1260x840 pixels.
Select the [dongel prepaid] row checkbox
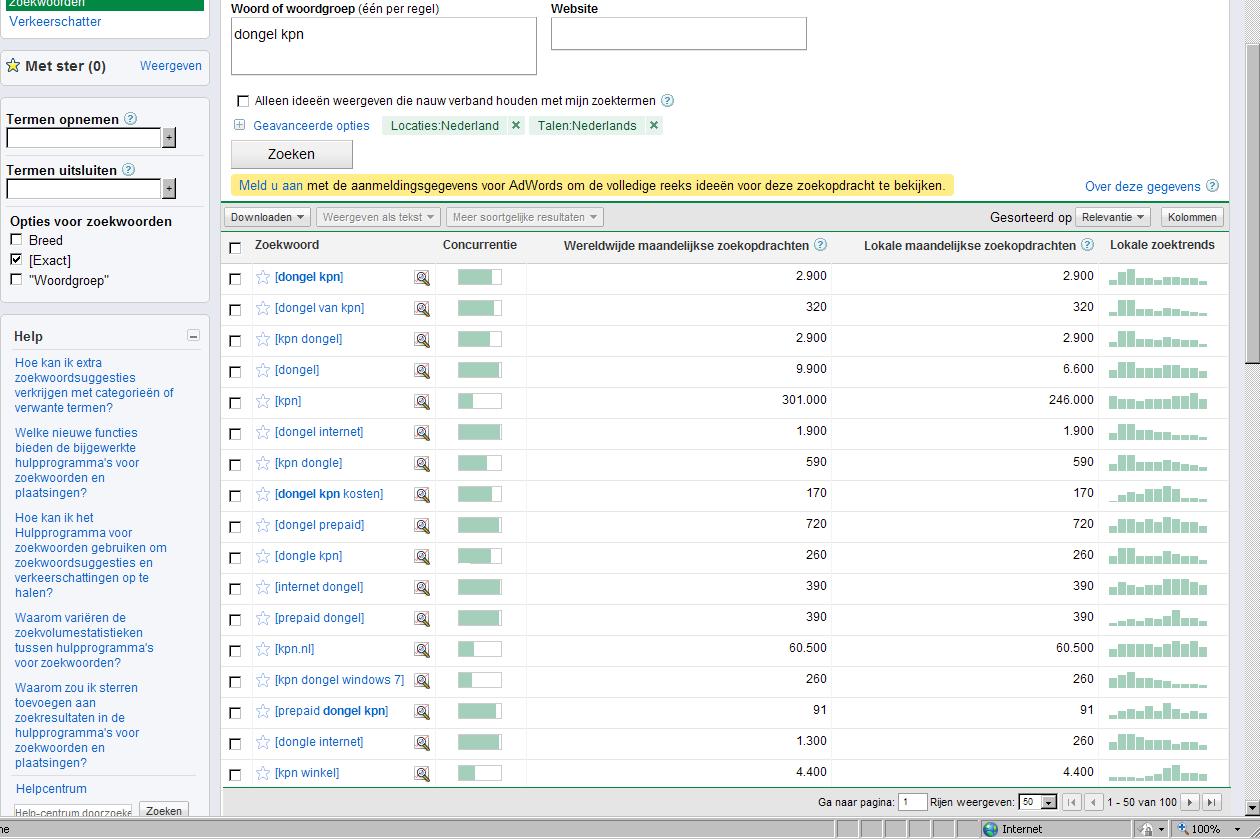[235, 527]
